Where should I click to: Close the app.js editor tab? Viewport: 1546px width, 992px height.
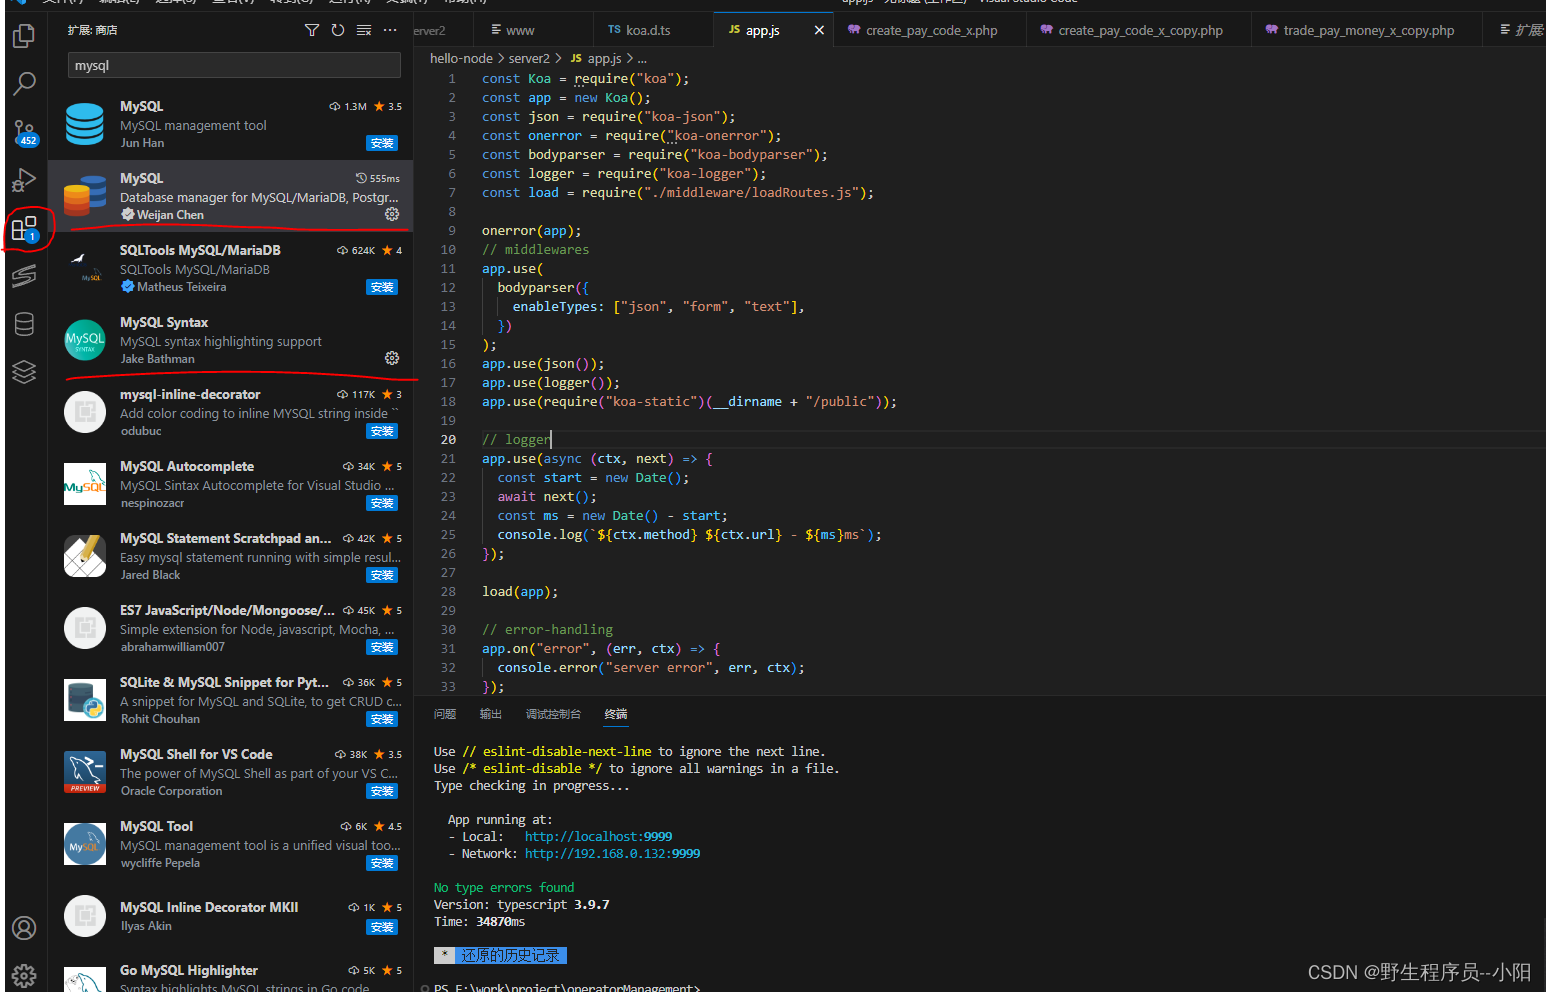pyautogui.click(x=819, y=30)
